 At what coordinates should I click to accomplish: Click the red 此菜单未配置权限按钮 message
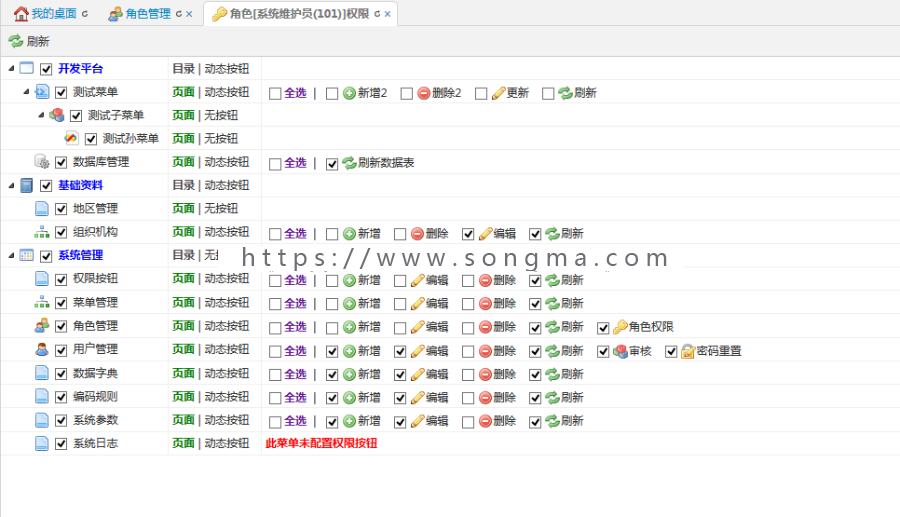click(321, 443)
